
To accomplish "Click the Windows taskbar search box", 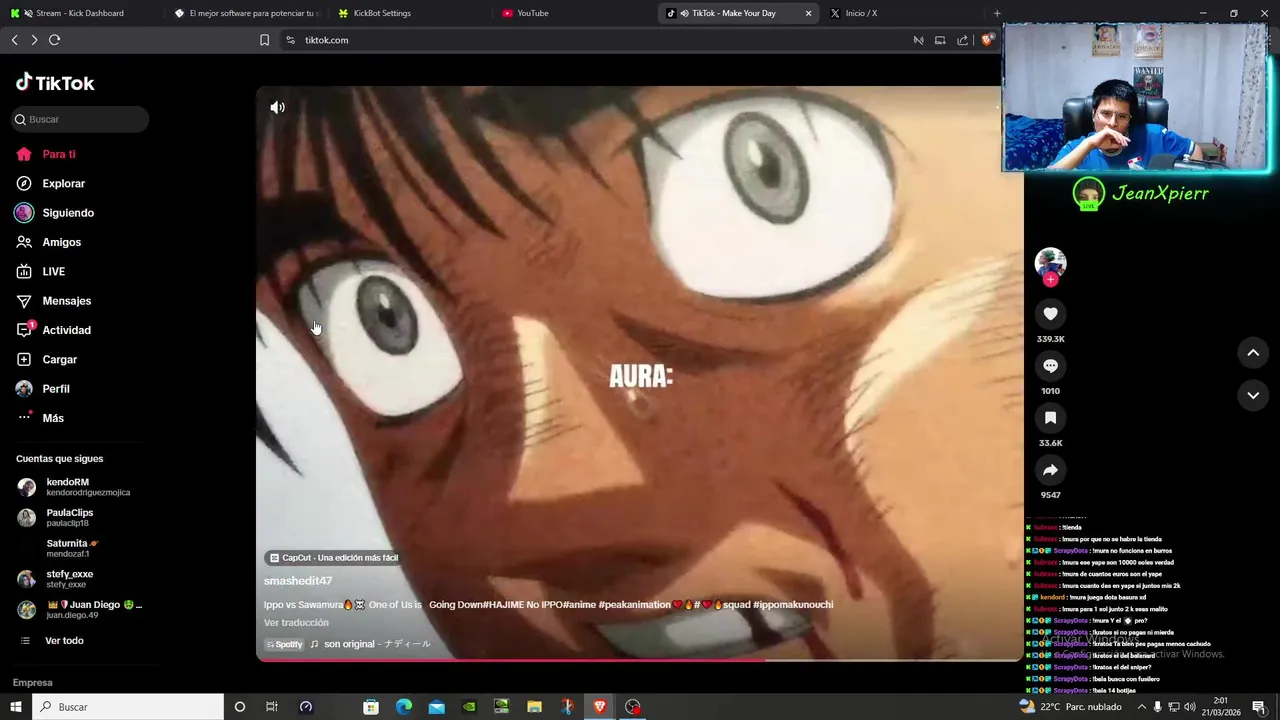I will [x=128, y=707].
